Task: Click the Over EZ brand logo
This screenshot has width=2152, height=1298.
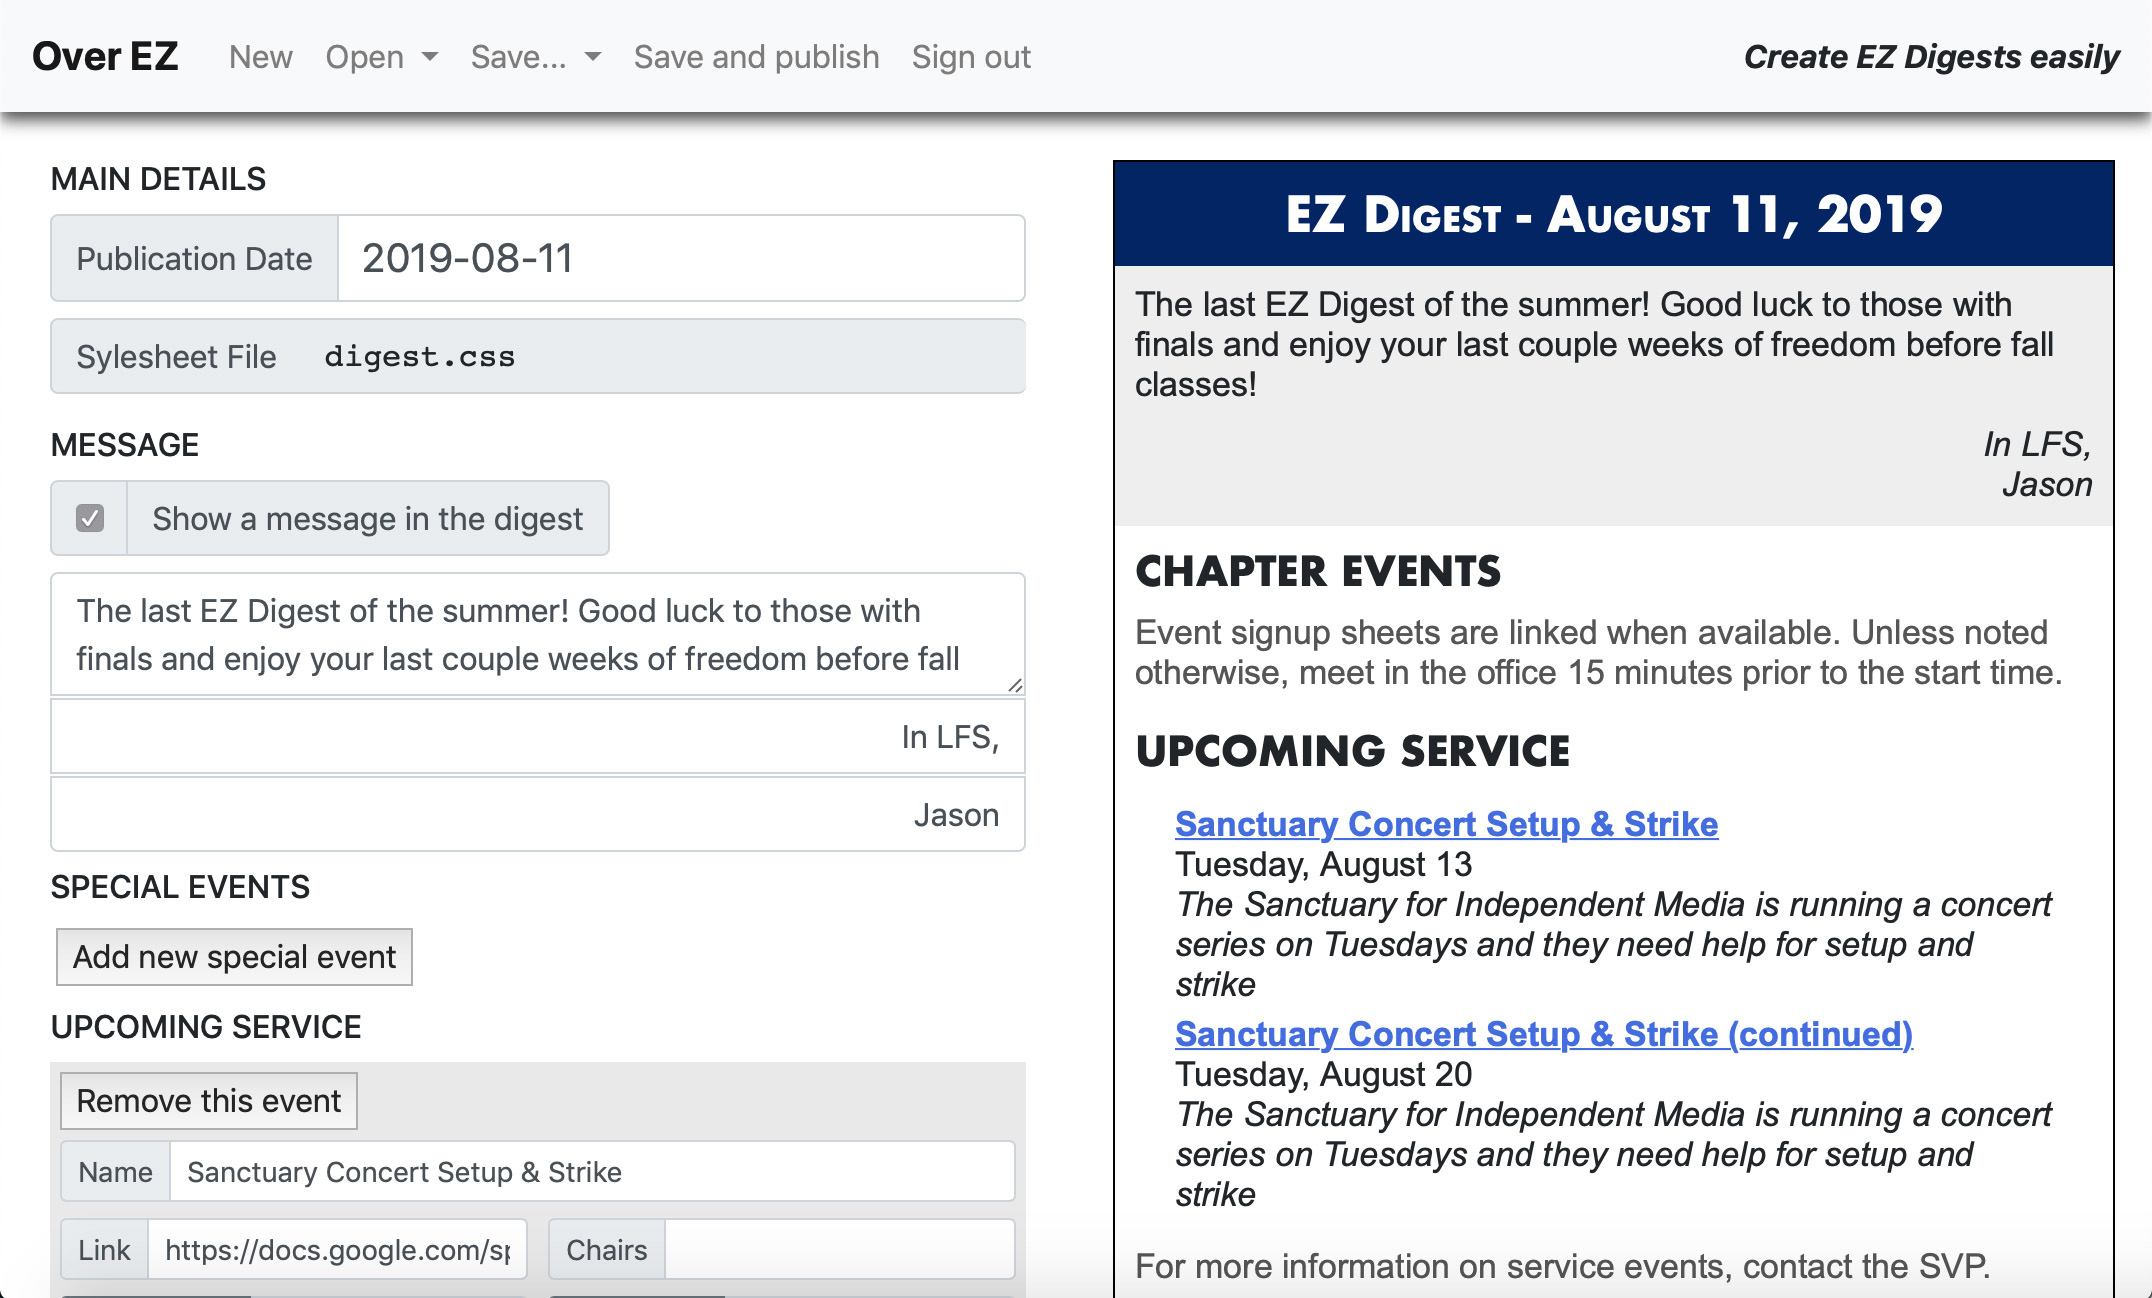Action: click(105, 57)
